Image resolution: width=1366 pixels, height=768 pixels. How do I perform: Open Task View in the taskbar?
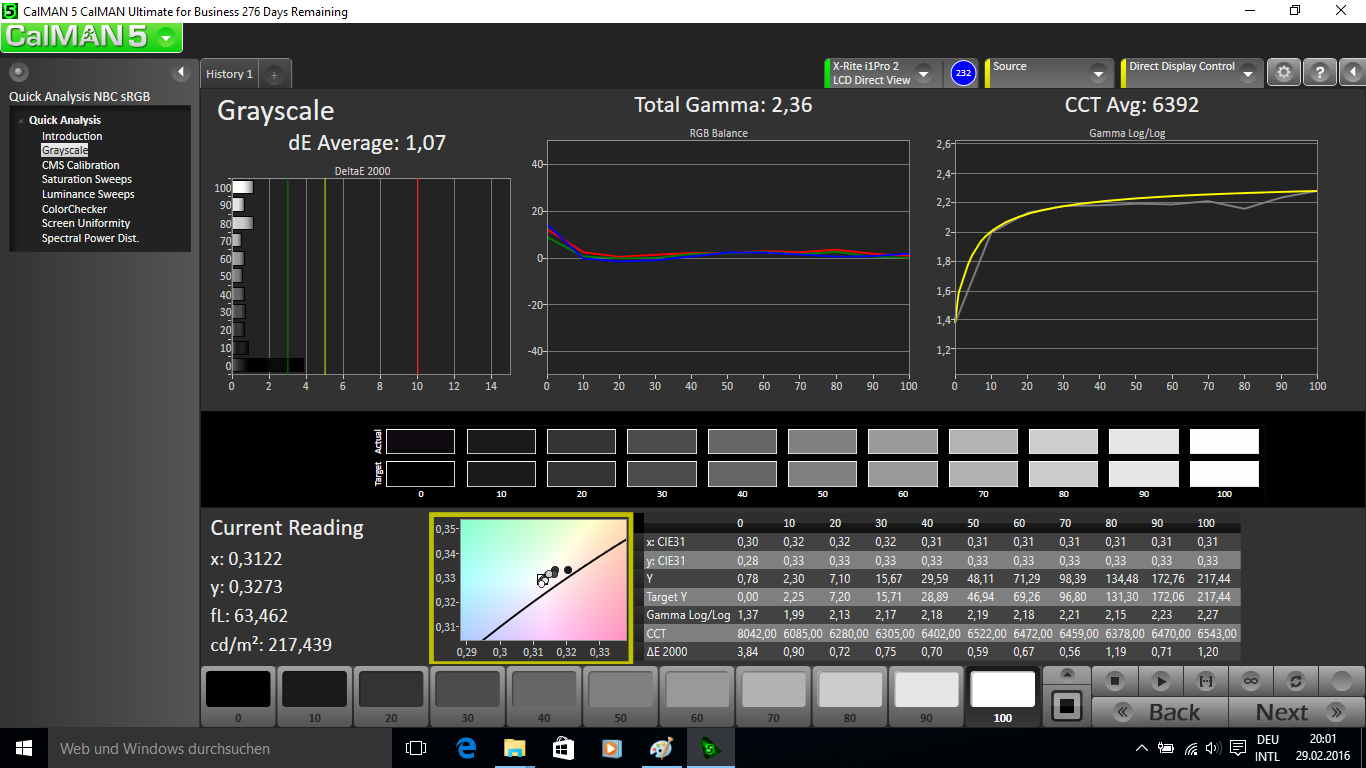point(416,748)
